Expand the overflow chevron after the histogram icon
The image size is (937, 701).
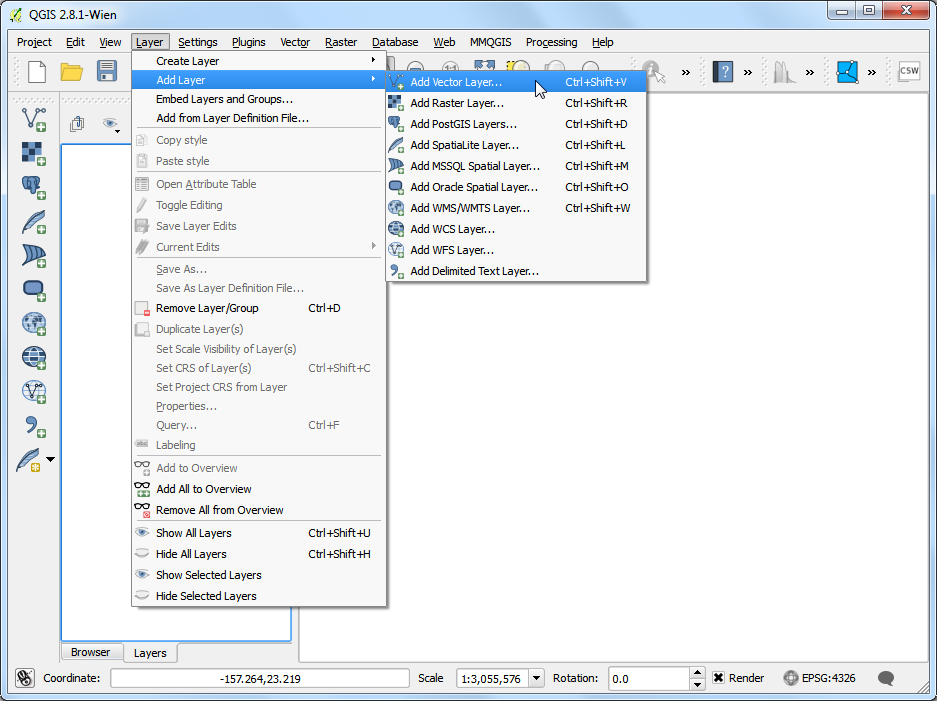point(810,72)
